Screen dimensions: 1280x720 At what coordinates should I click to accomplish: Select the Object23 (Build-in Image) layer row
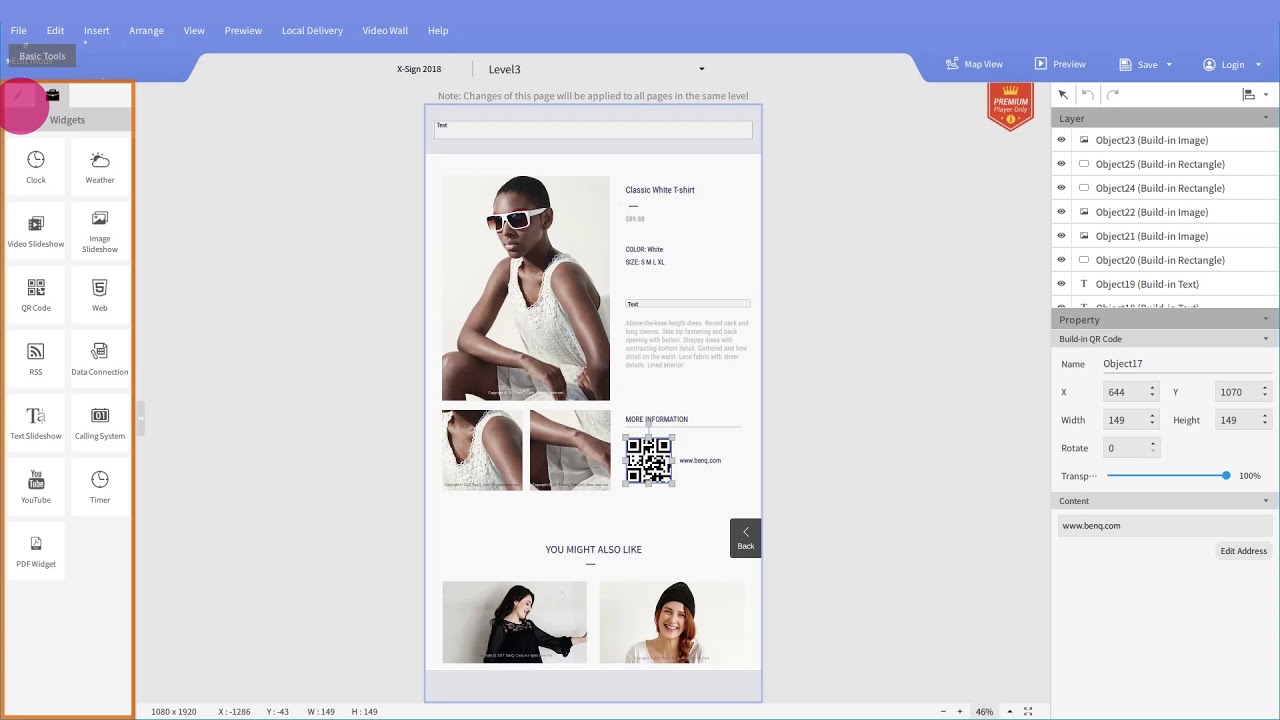point(1165,140)
